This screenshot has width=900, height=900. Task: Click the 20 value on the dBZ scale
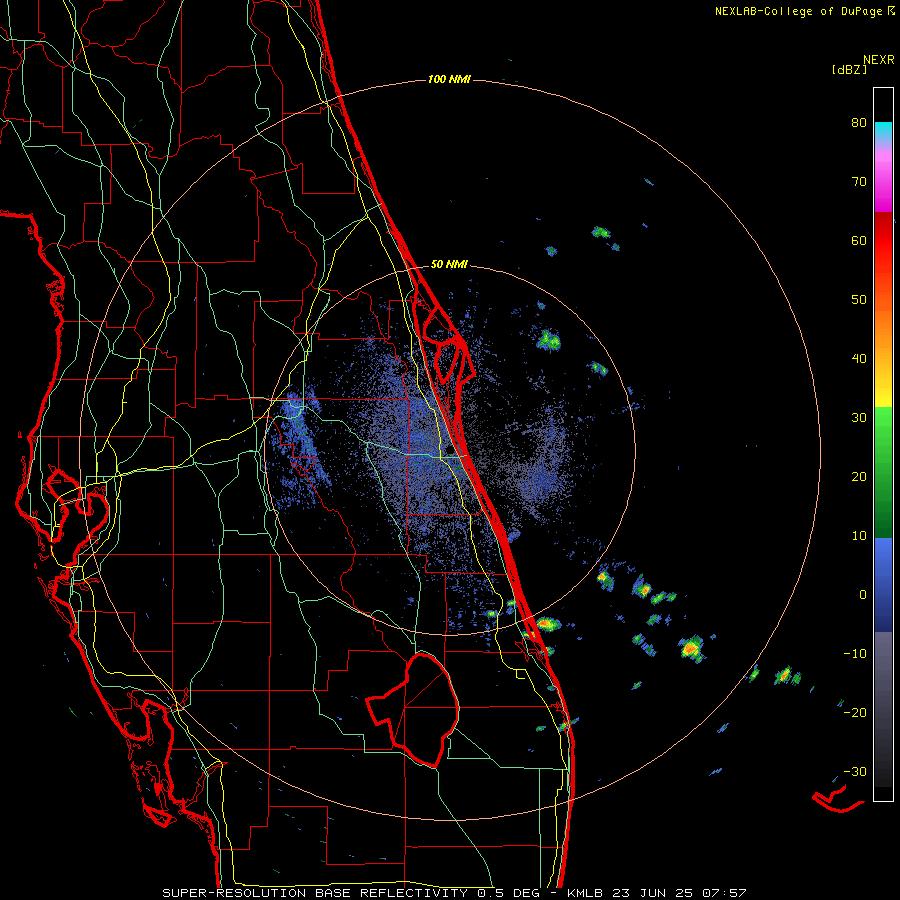[859, 477]
